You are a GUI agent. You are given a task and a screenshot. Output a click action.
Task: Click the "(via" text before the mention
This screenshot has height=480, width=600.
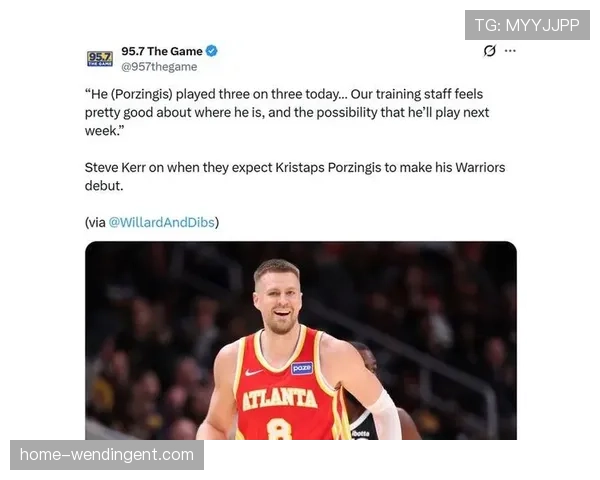tap(96, 222)
